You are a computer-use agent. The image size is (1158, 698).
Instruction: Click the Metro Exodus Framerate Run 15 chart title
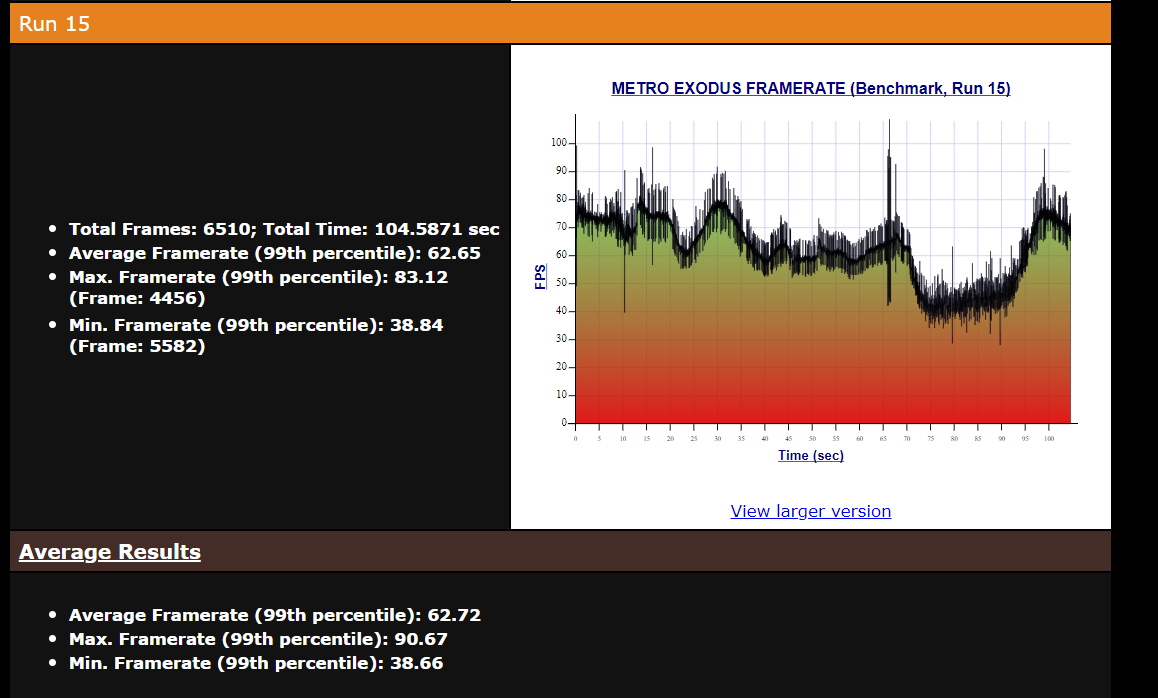click(x=810, y=89)
